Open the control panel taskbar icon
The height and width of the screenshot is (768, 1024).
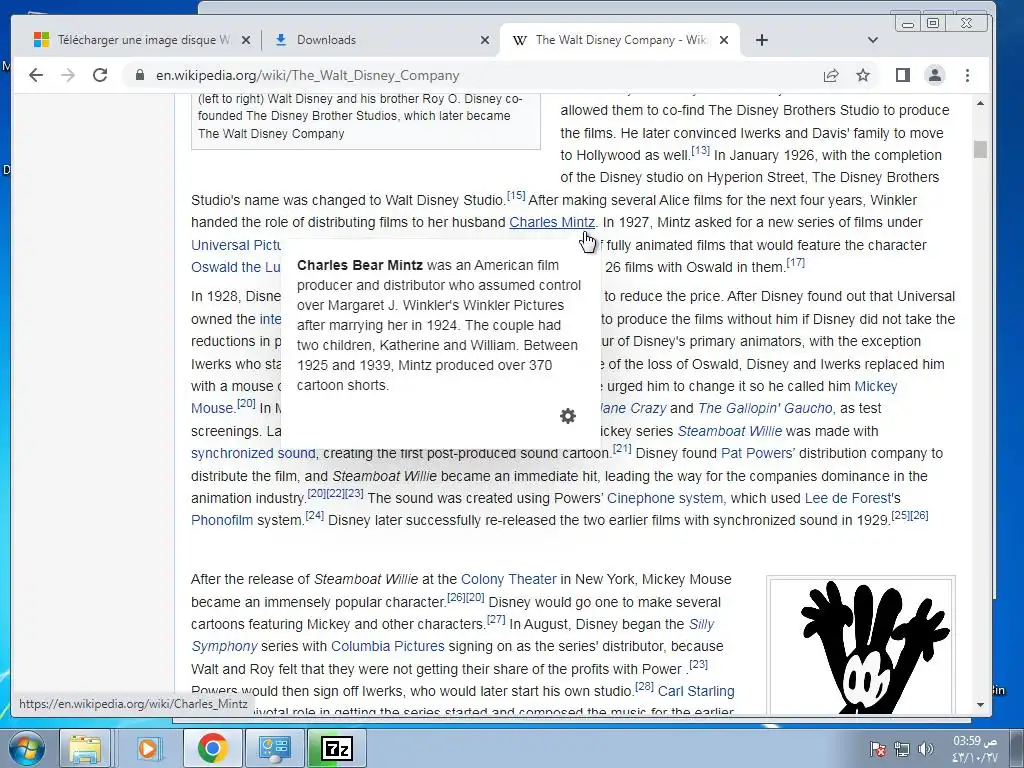pos(274,748)
